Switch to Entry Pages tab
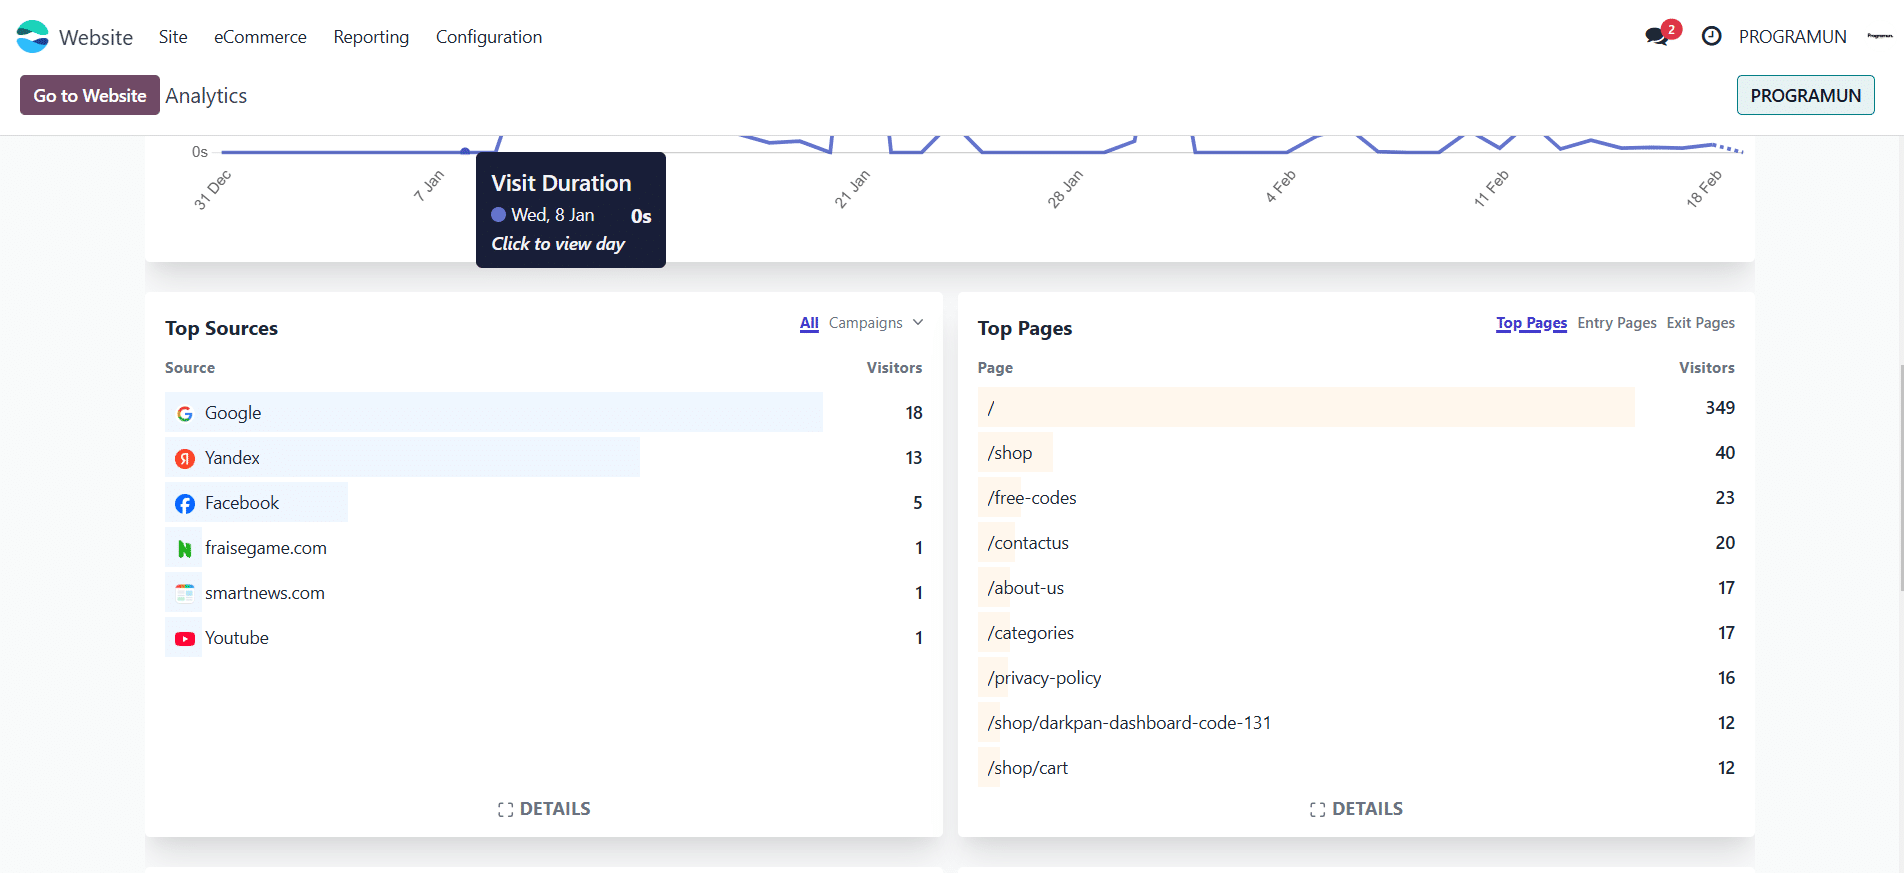1904x873 pixels. (1616, 323)
